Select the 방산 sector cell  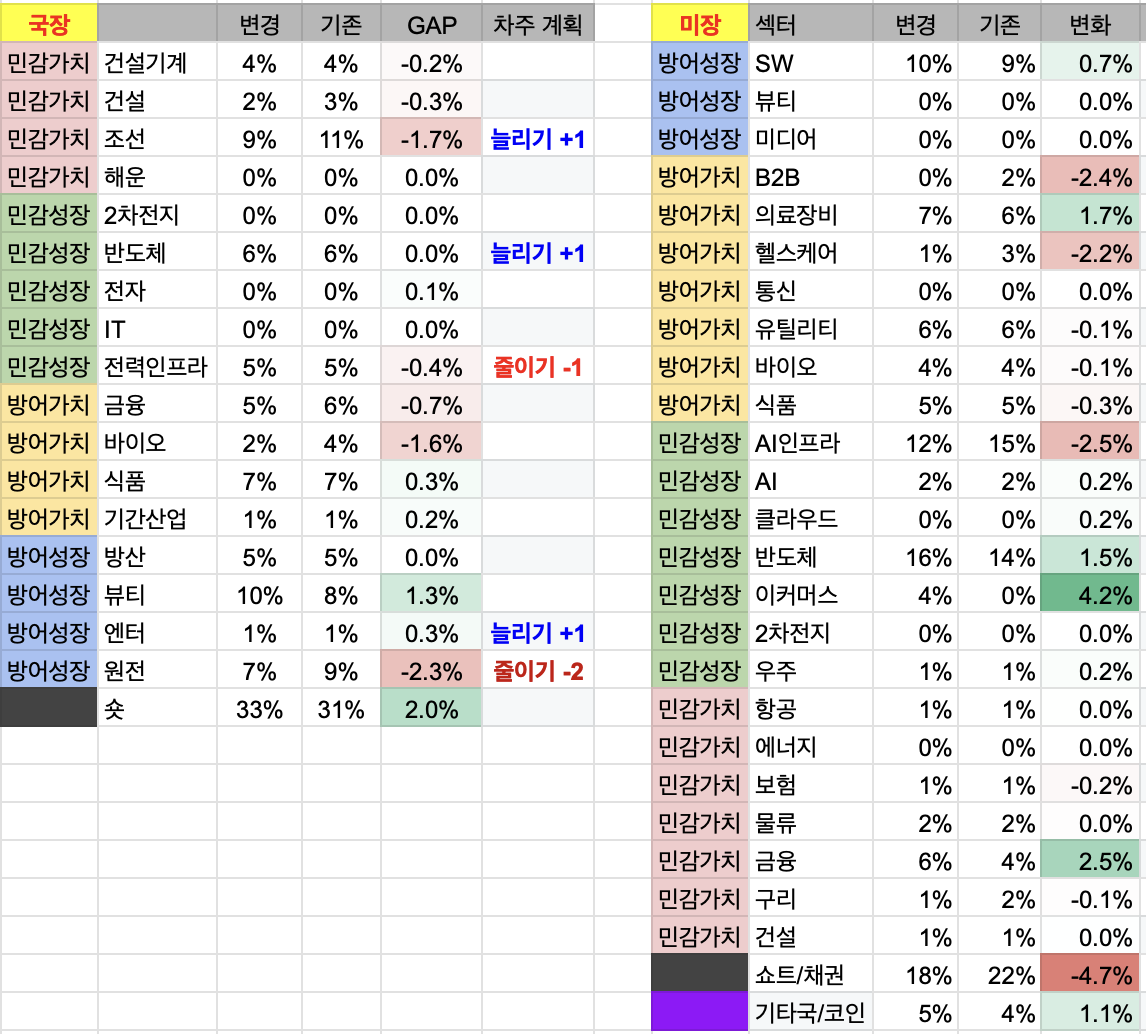coord(157,556)
